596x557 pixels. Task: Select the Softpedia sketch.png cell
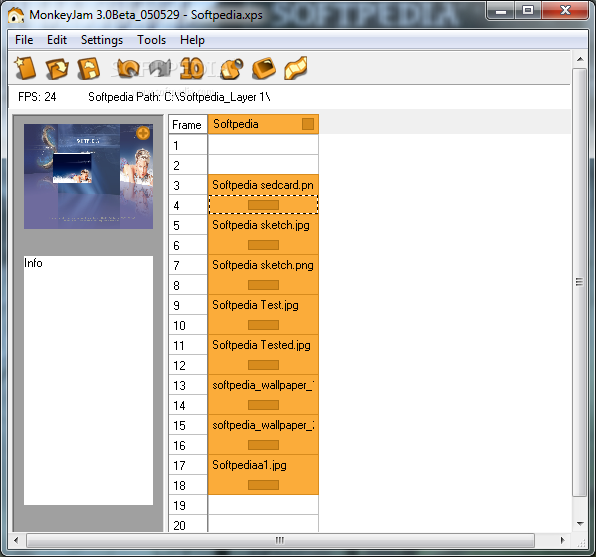tap(263, 265)
